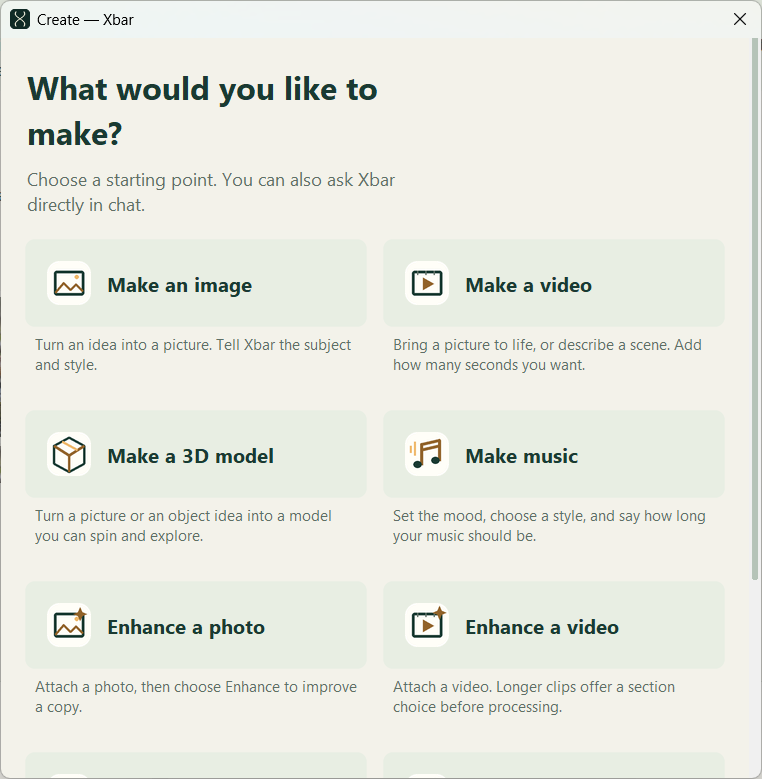Select the Make music card
The width and height of the screenshot is (762, 779).
point(554,454)
